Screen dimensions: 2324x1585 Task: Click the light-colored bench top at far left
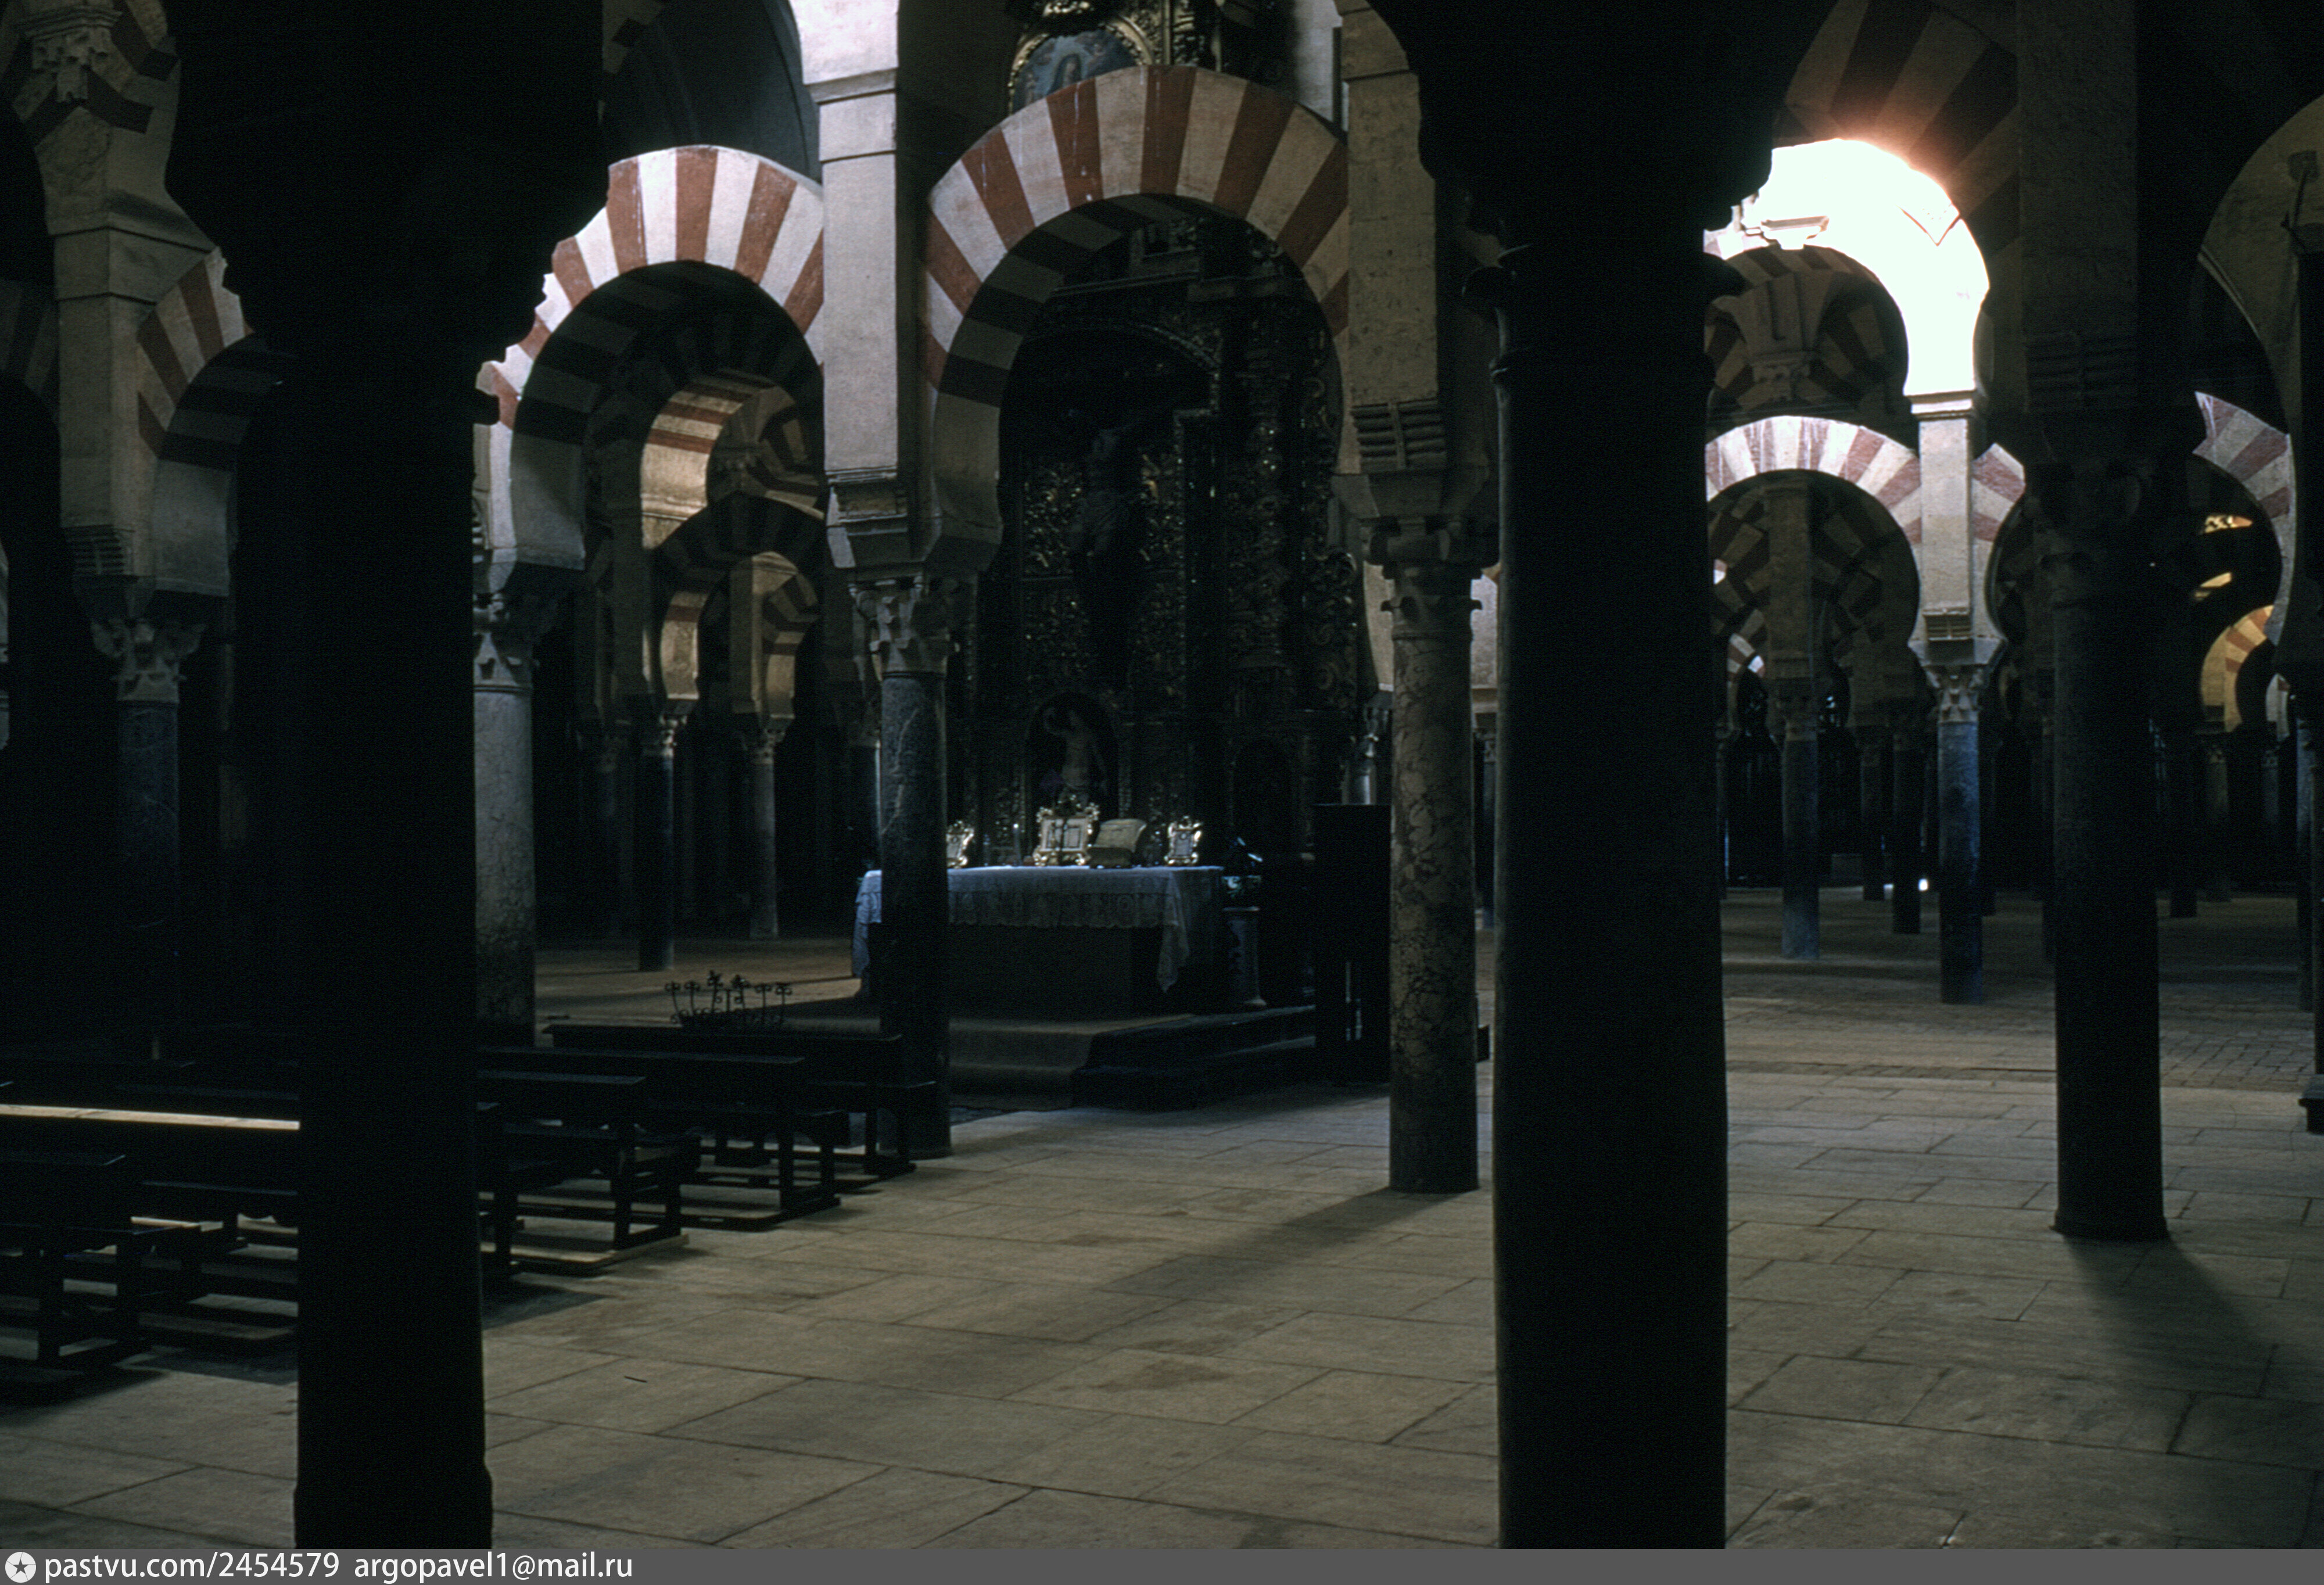tap(150, 1118)
